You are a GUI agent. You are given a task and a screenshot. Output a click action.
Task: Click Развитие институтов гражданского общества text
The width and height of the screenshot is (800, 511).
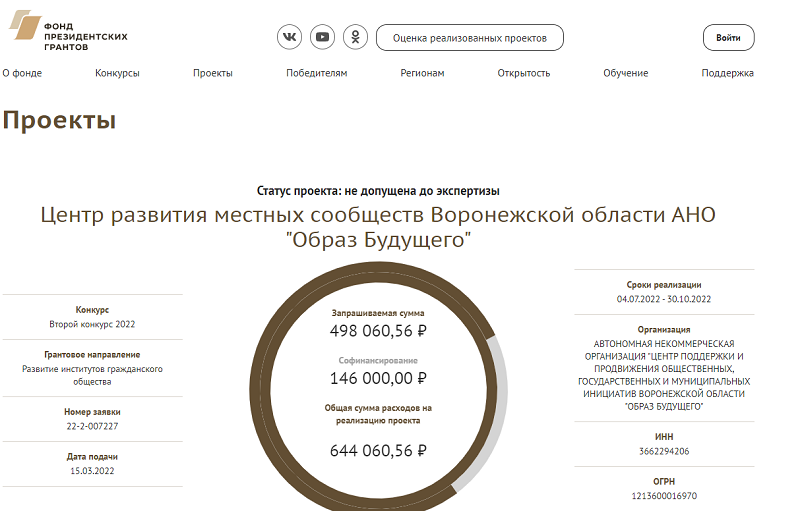point(92,375)
